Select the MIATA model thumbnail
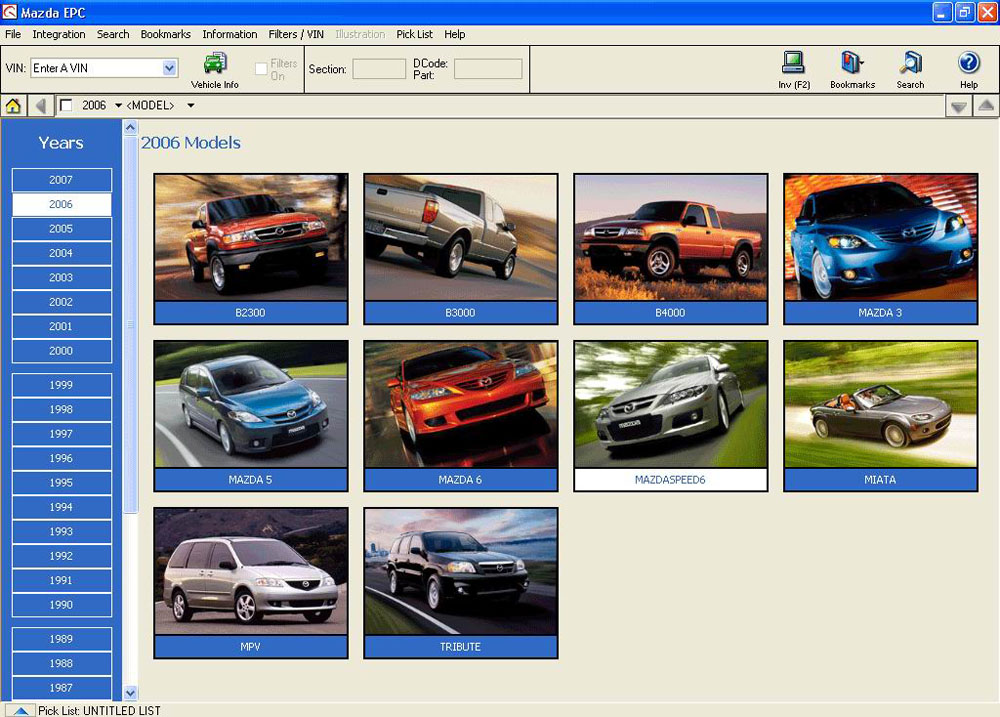Viewport: 1000px width, 717px height. [x=880, y=416]
